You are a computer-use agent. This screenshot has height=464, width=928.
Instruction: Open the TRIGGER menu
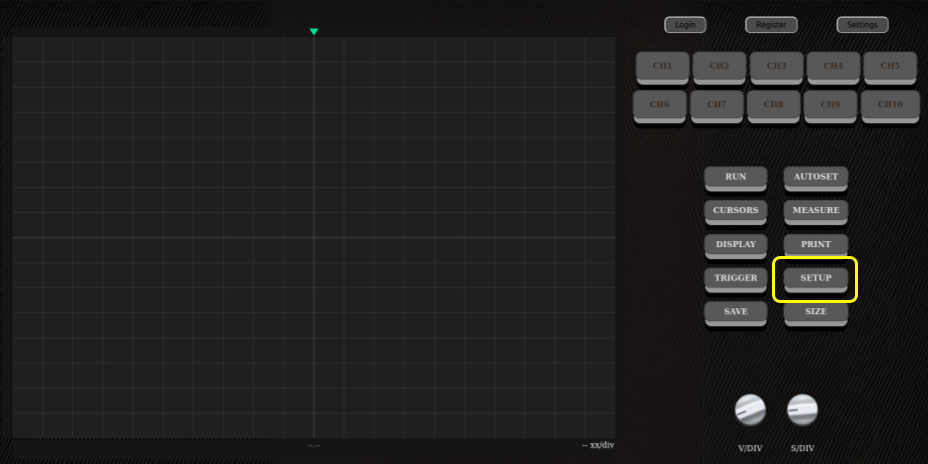point(736,279)
